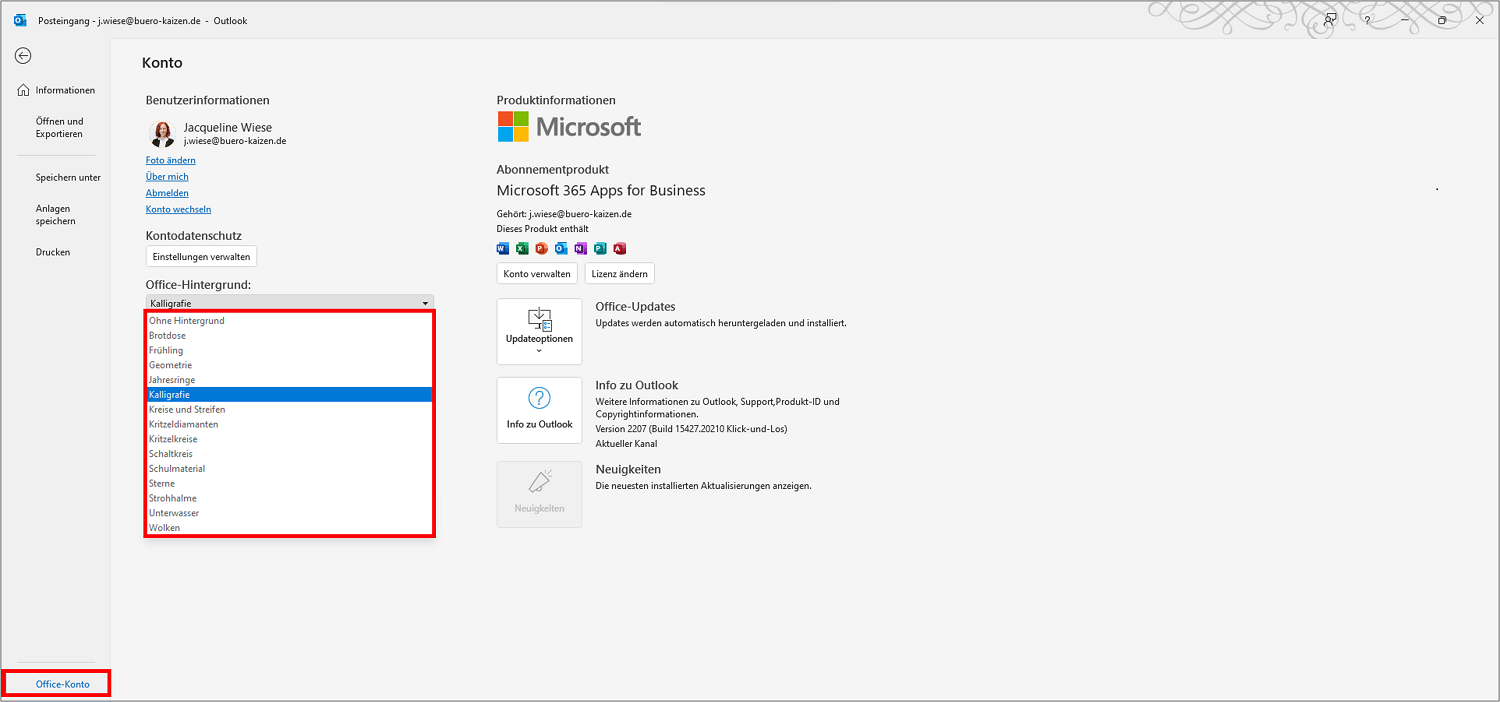Select the highlighted Kalligrafie list entry

pos(290,395)
